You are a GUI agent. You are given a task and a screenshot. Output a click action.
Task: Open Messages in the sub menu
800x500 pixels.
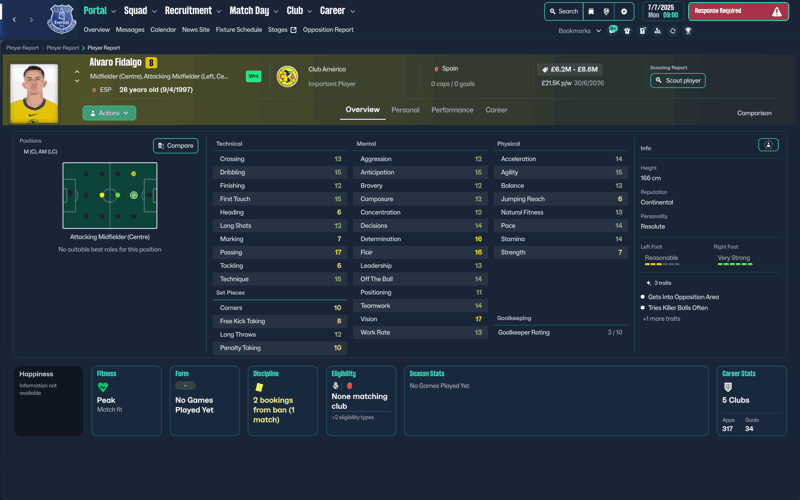point(130,30)
